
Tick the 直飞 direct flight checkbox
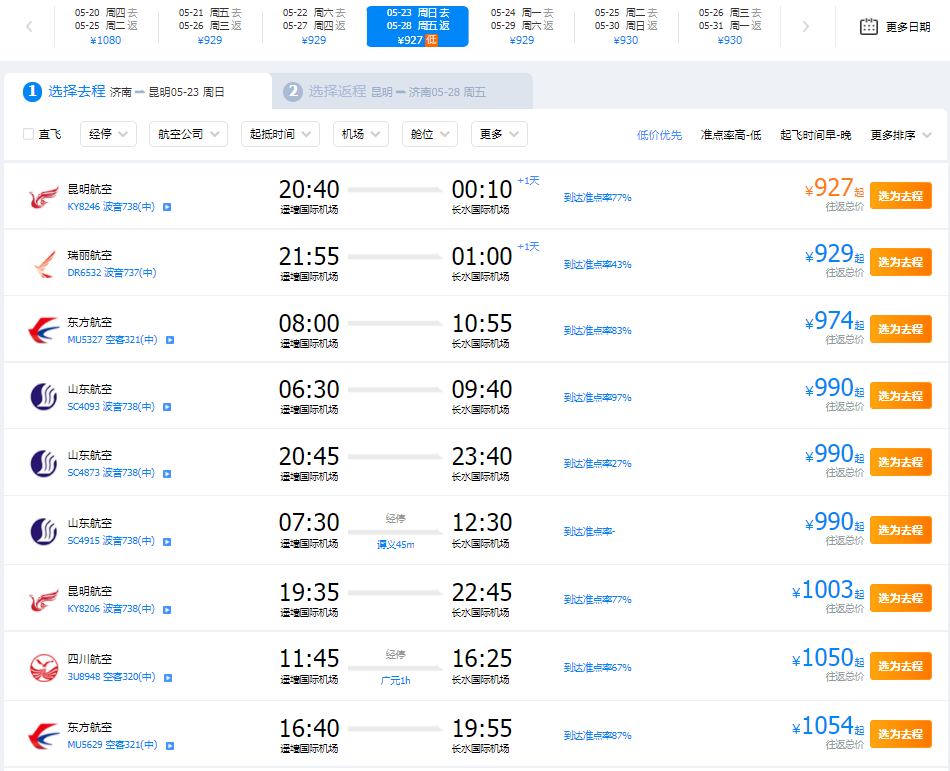28,134
